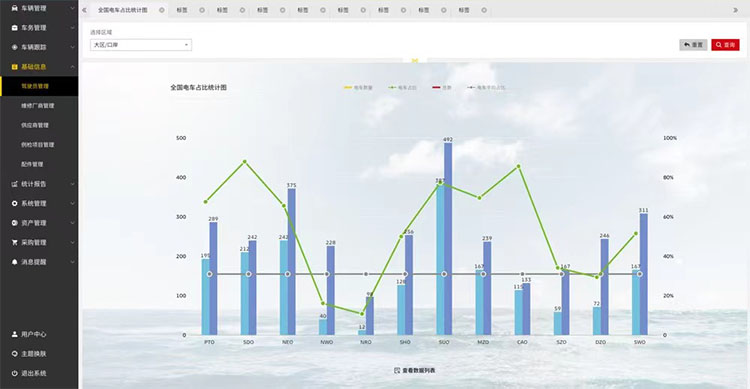750x389 pixels.
Task: Expand the 资产管理 menu chevron
Action: [x=72, y=223]
